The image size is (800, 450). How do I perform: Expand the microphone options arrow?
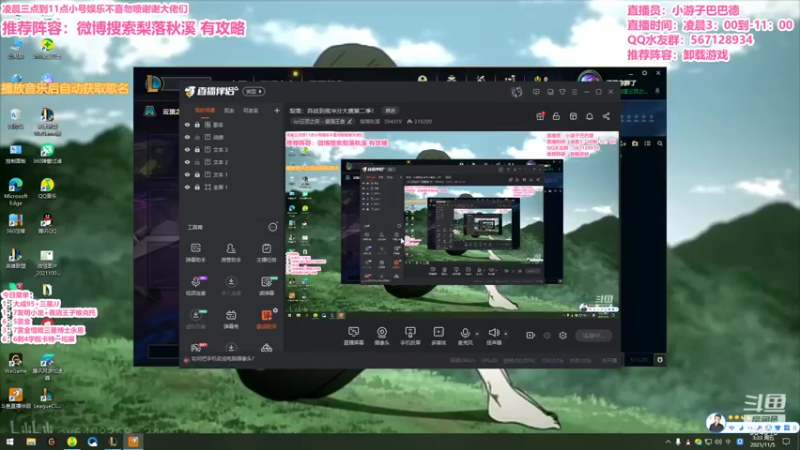tap(477, 334)
